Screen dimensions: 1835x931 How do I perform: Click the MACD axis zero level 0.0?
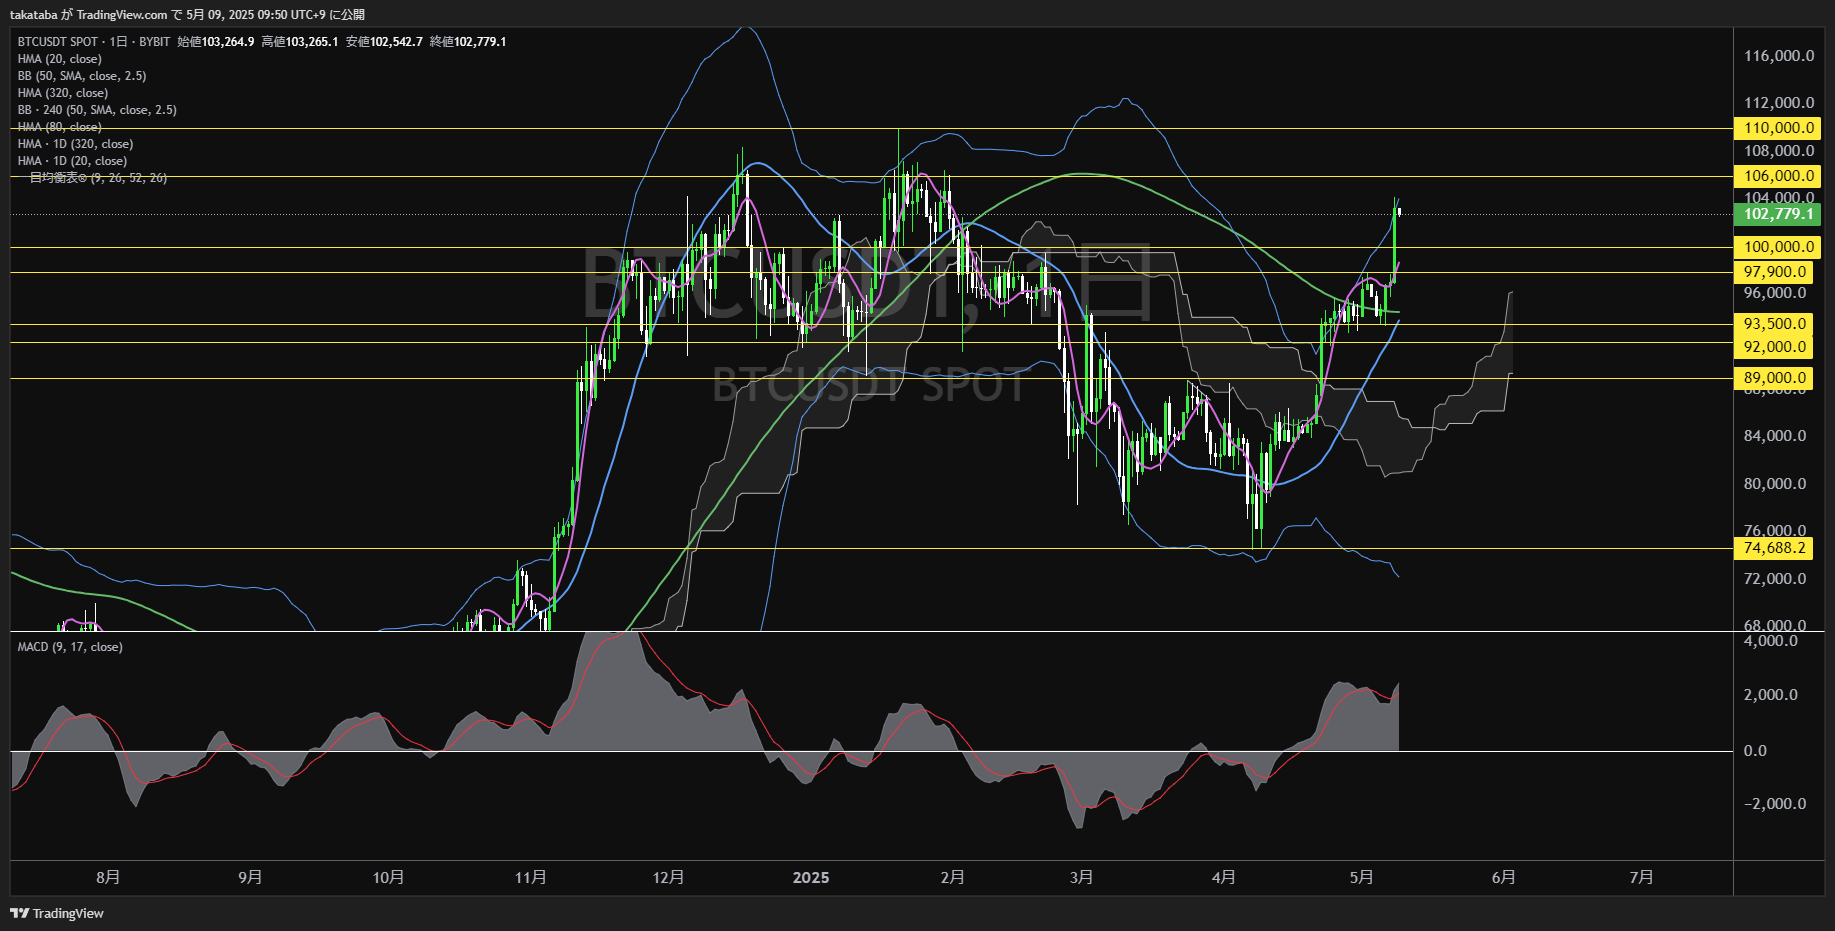pos(1755,751)
